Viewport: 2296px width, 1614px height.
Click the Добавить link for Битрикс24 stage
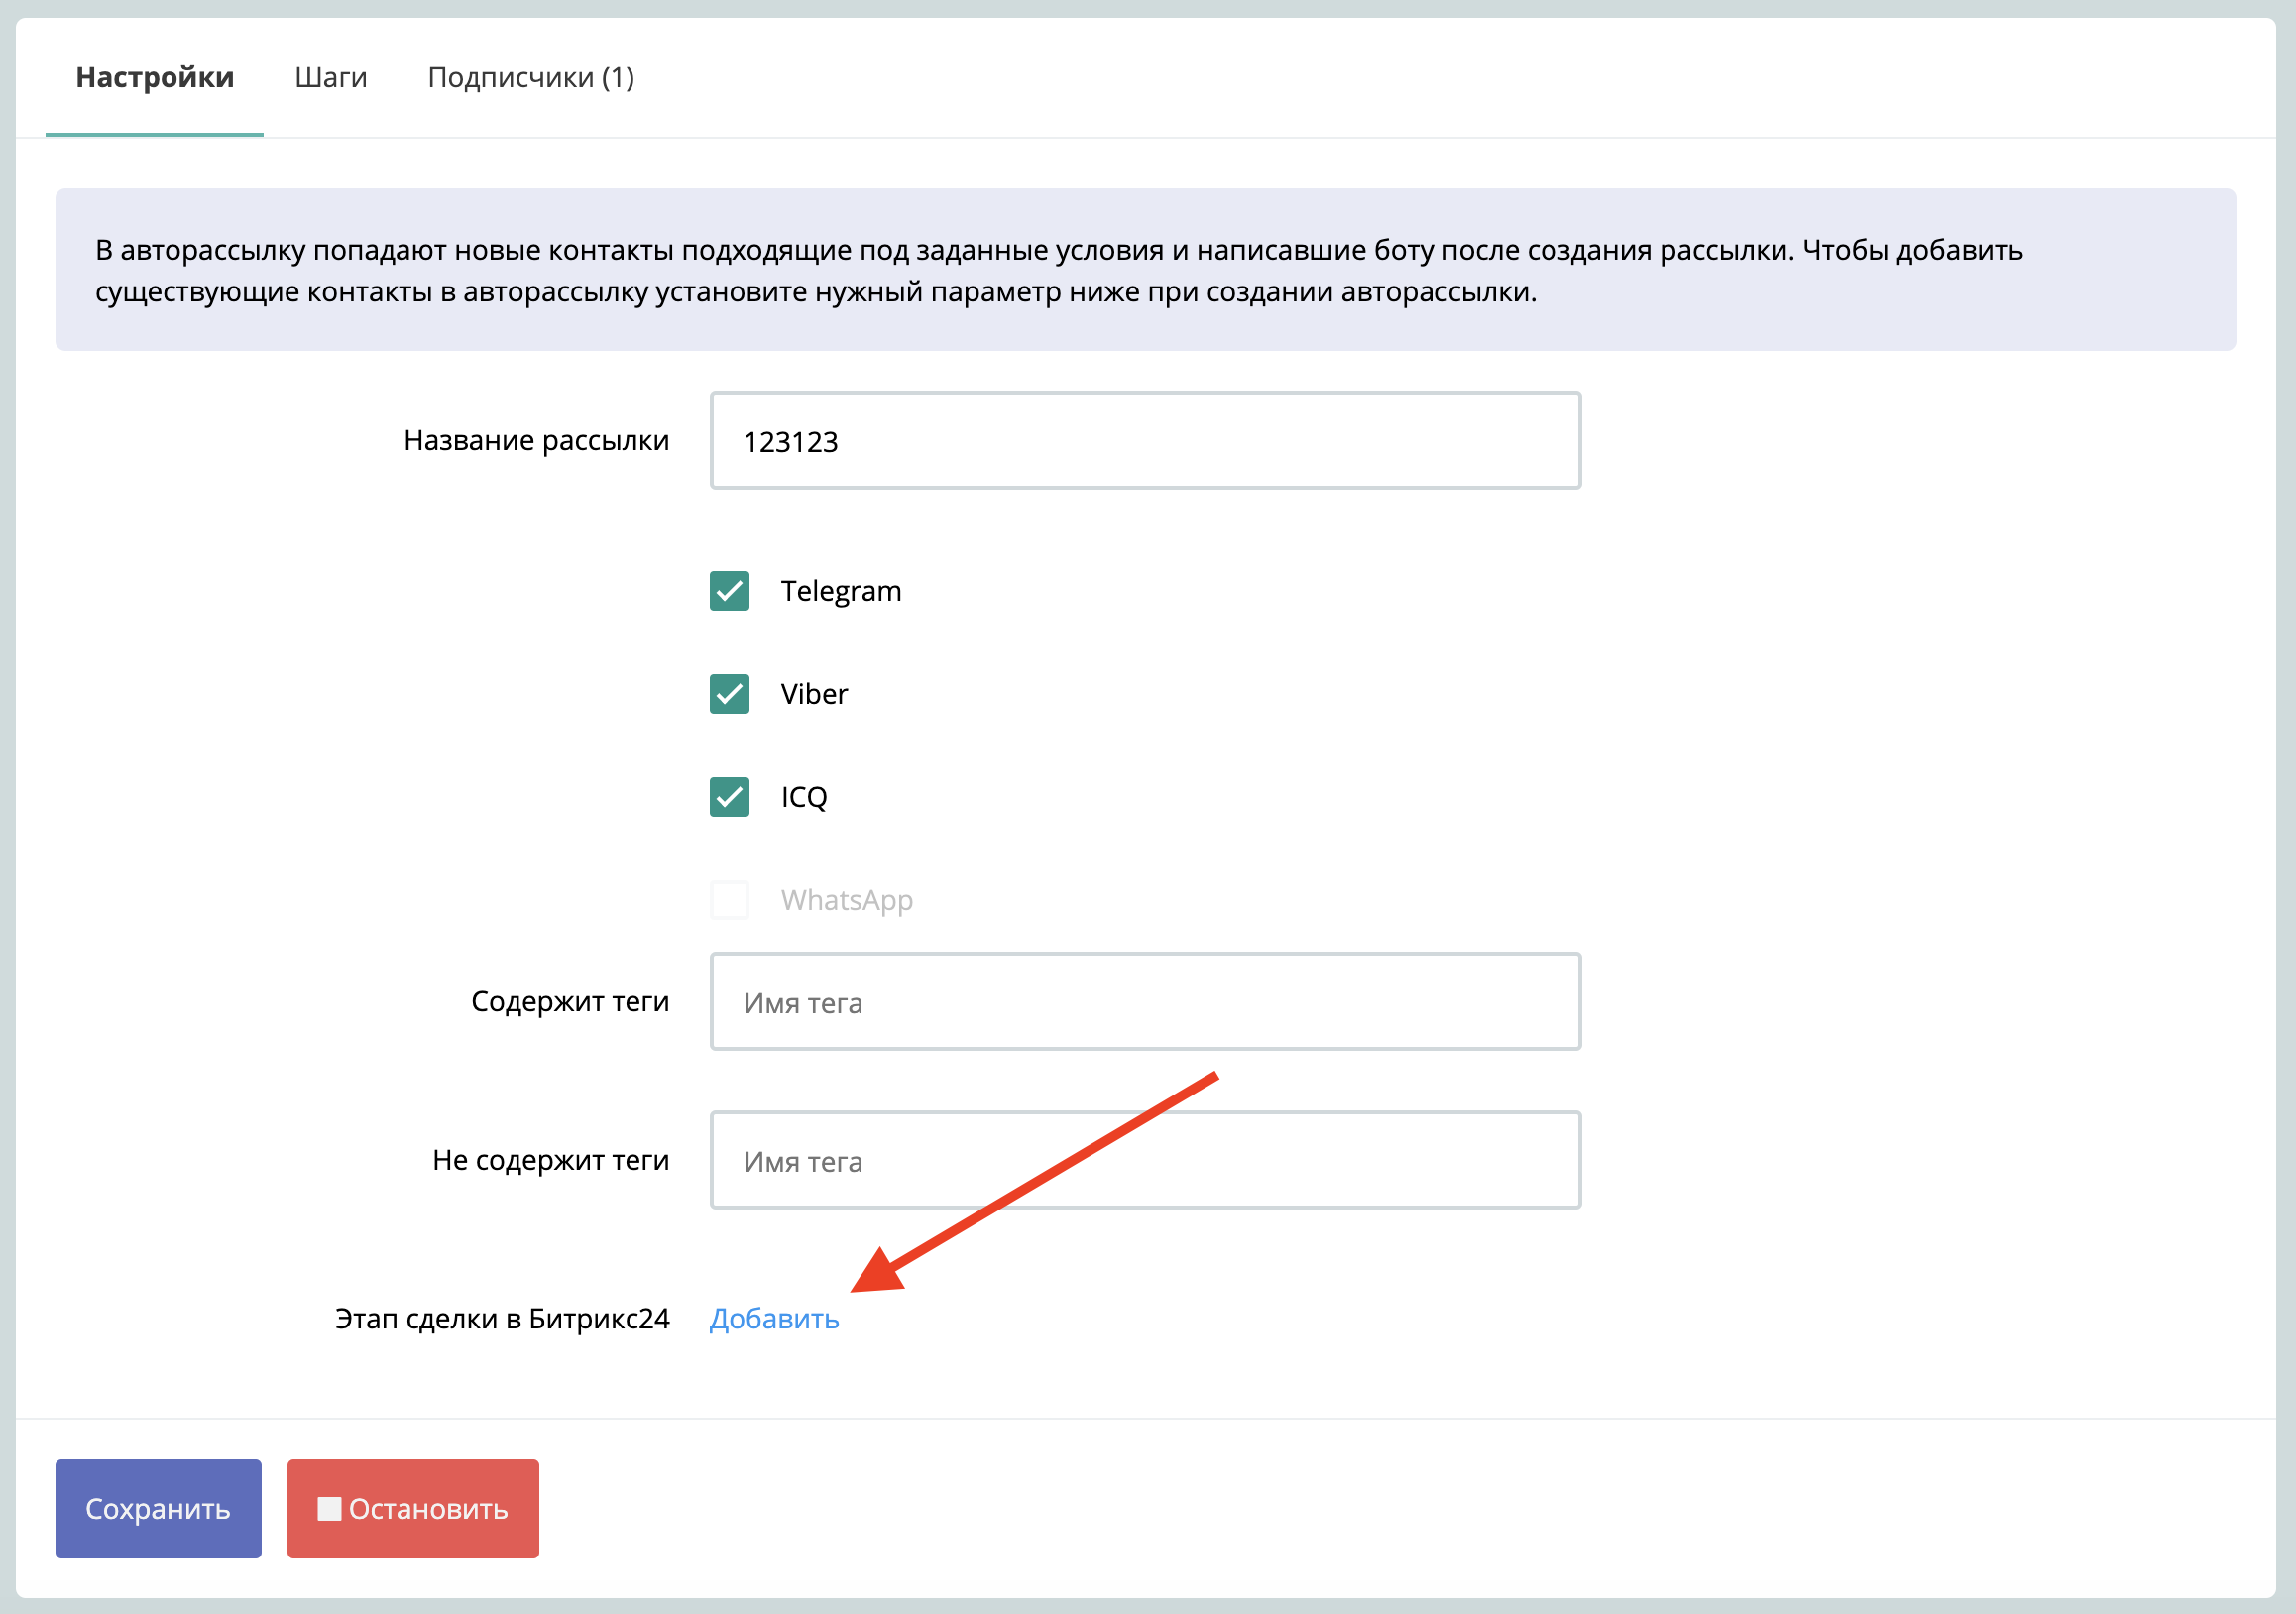[x=774, y=1319]
